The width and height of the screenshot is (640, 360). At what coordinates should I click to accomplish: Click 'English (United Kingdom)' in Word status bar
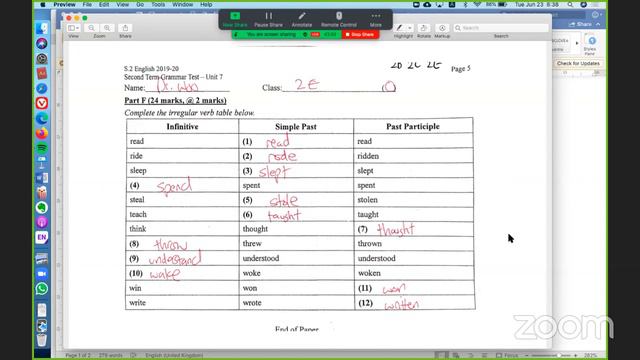pyautogui.click(x=174, y=356)
